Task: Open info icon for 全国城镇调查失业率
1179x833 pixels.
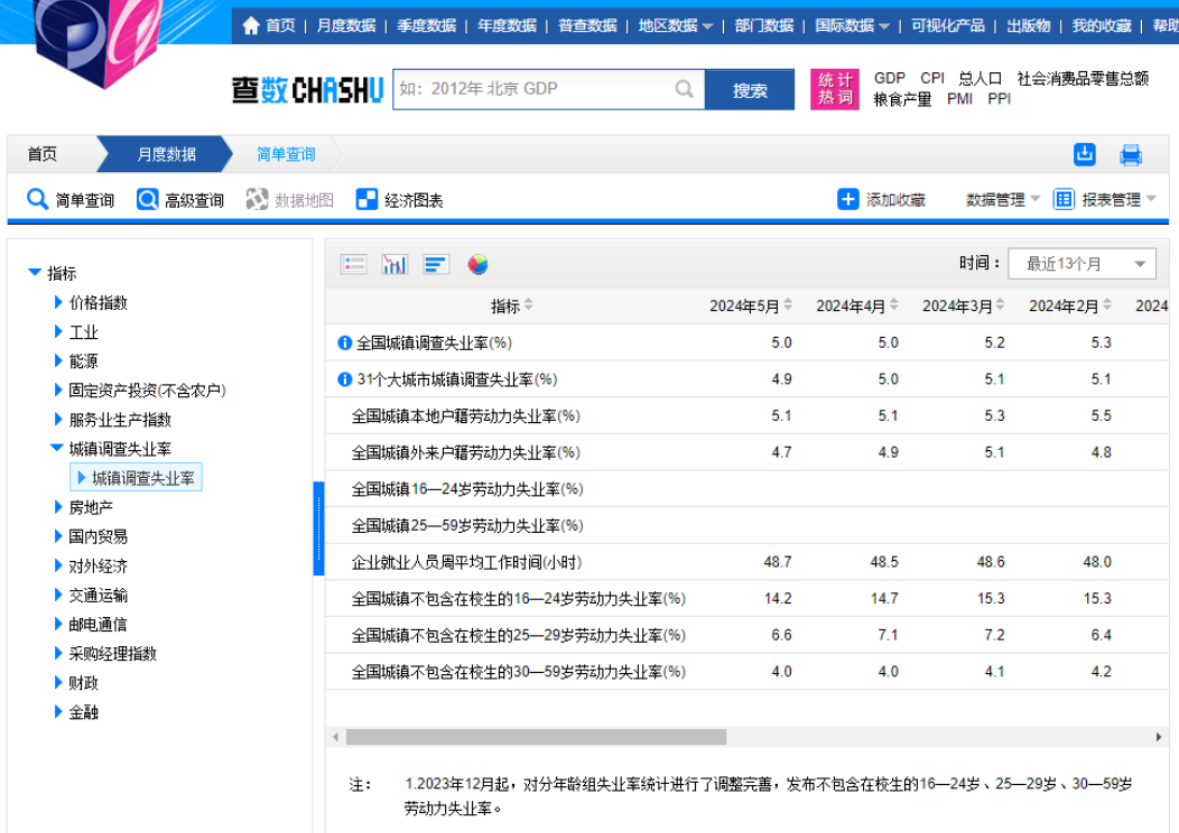Action: coord(345,343)
